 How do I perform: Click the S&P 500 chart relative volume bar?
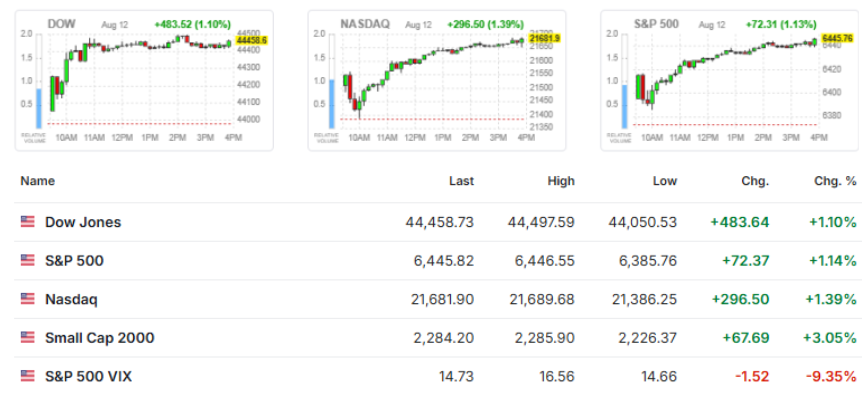click(625, 106)
